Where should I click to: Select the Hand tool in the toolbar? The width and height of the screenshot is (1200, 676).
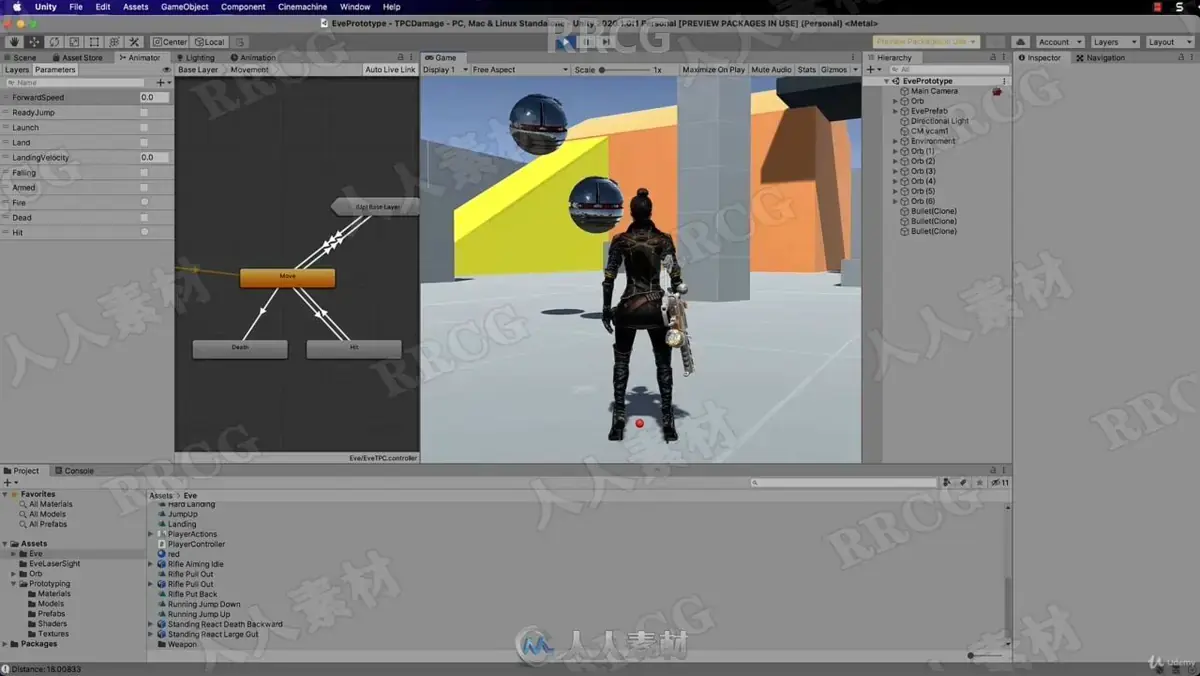(x=14, y=42)
